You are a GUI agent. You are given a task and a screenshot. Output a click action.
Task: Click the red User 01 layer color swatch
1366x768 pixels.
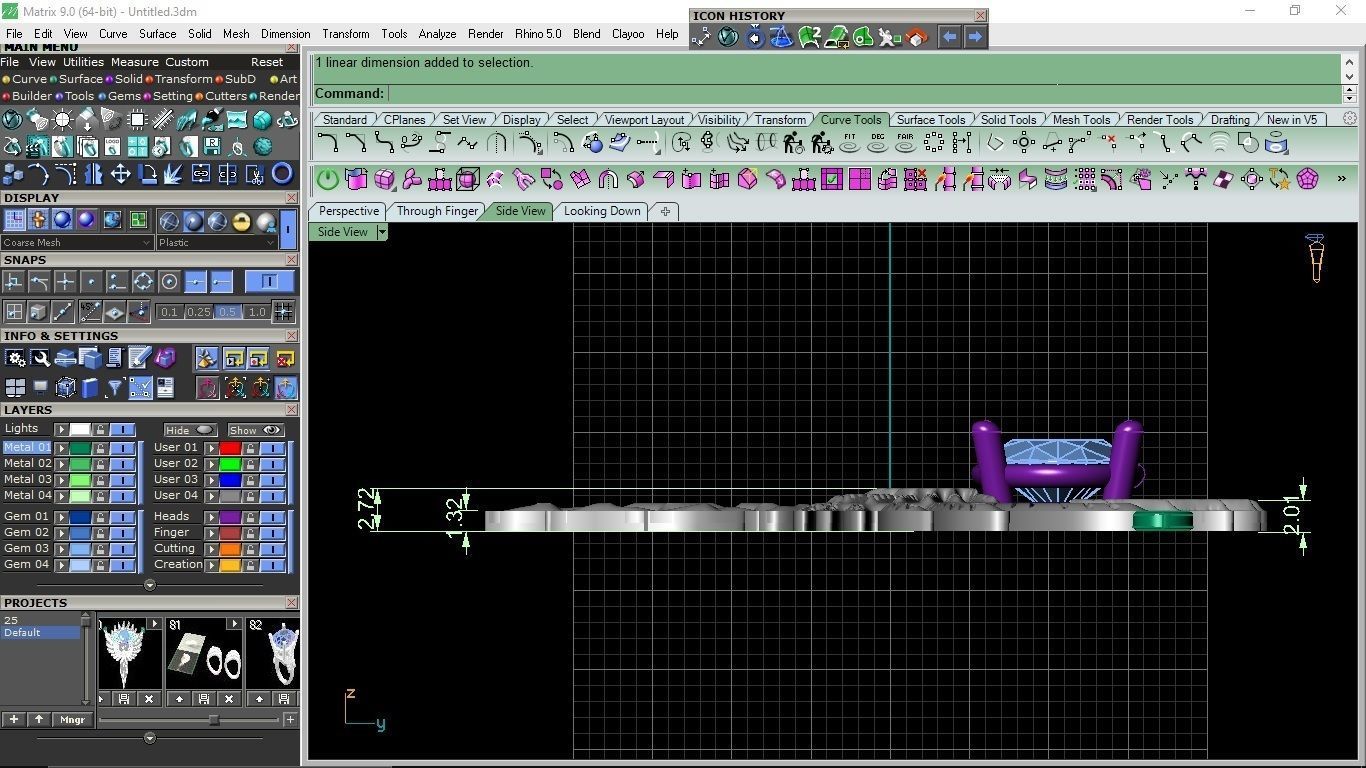point(230,448)
